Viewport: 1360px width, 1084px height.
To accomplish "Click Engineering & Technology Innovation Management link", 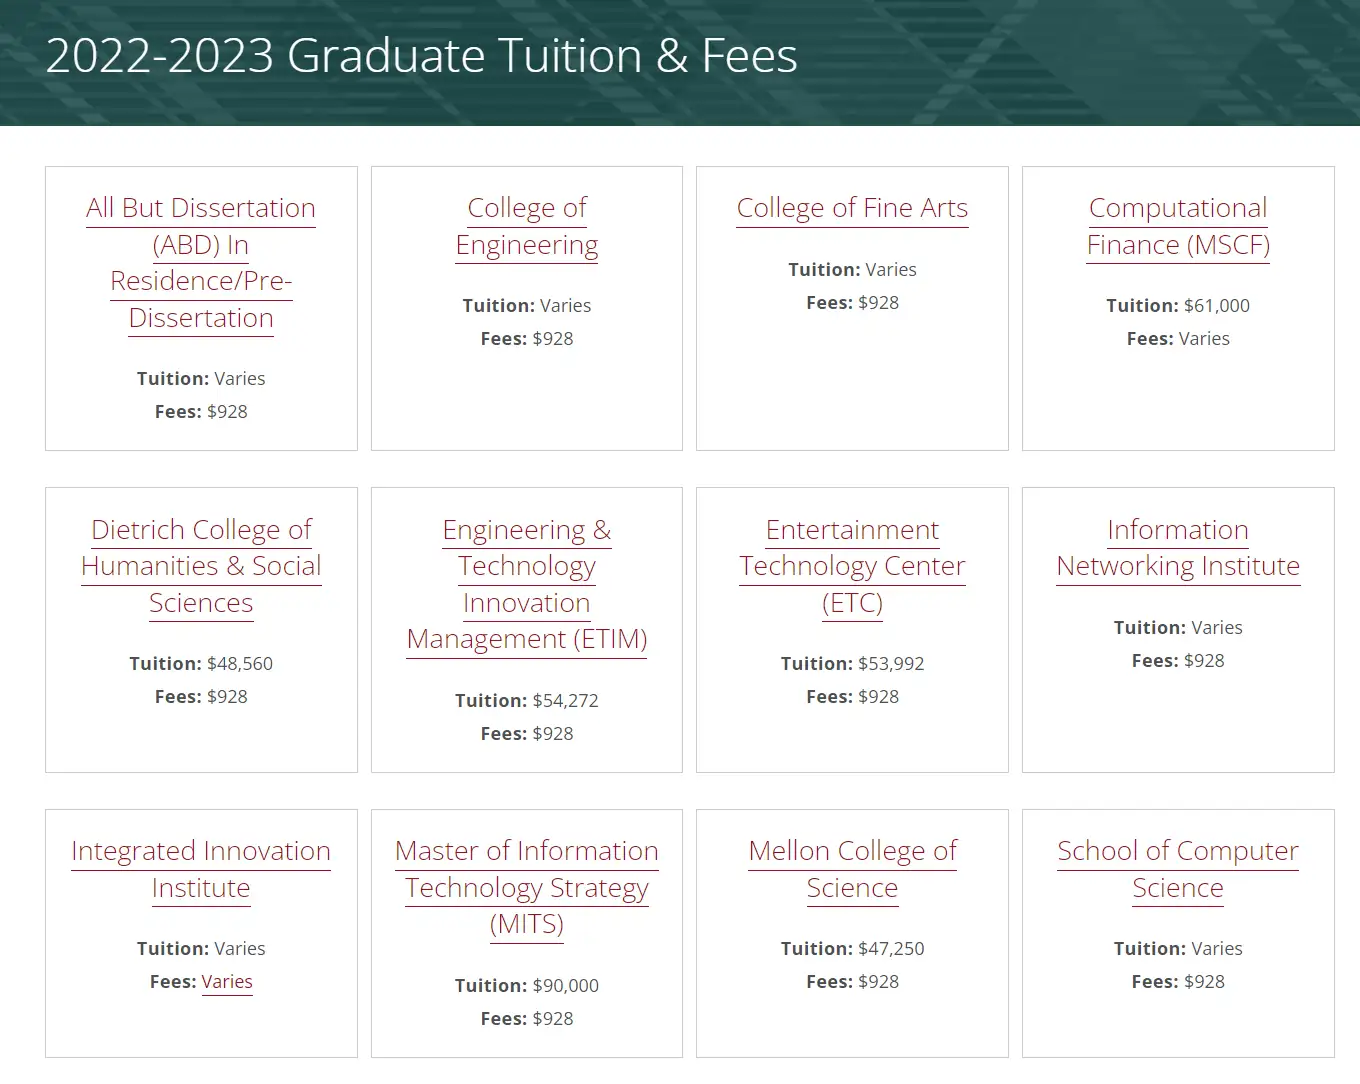I will 527,530.
